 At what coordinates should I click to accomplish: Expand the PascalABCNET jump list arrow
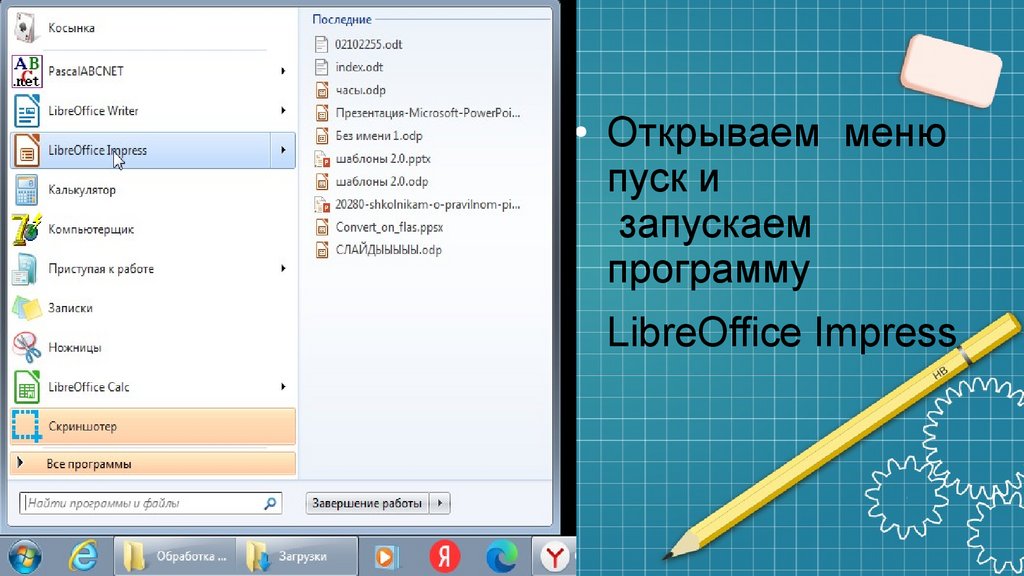click(283, 71)
